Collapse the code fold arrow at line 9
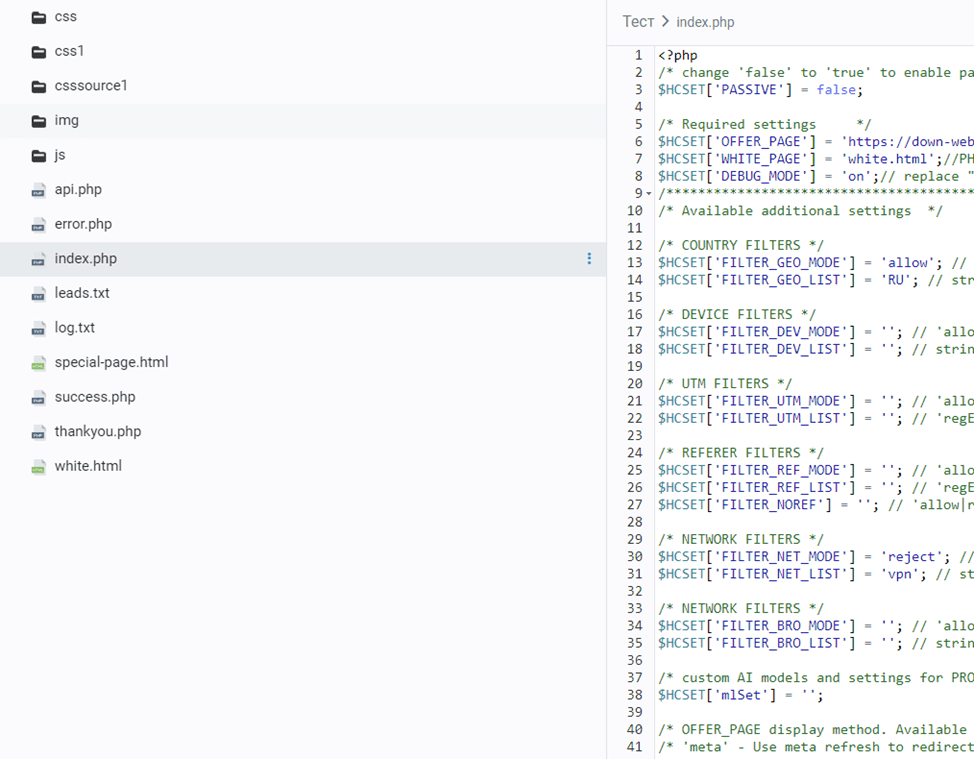 (x=649, y=194)
